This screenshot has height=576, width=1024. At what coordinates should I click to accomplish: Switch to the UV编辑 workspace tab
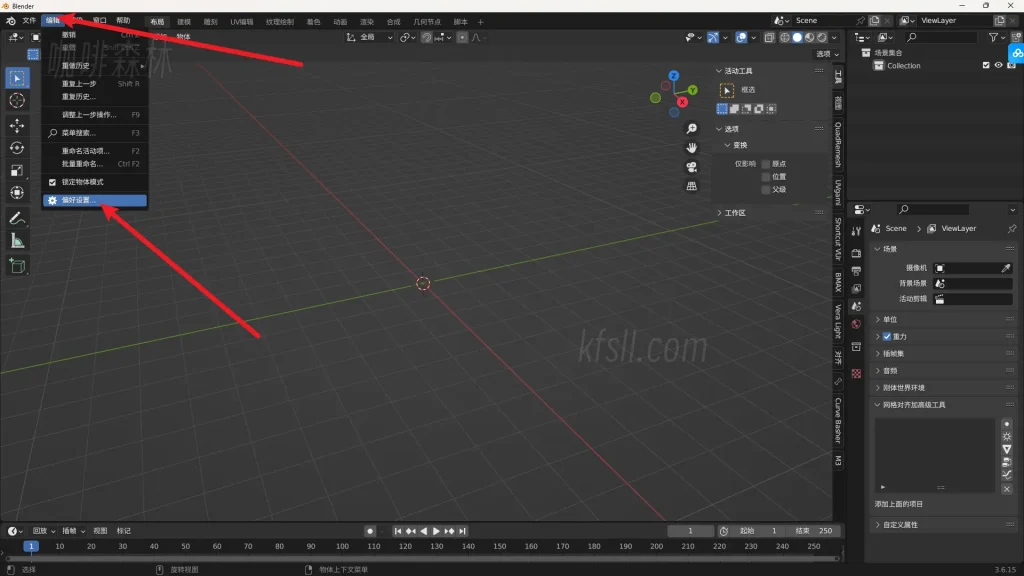point(241,21)
